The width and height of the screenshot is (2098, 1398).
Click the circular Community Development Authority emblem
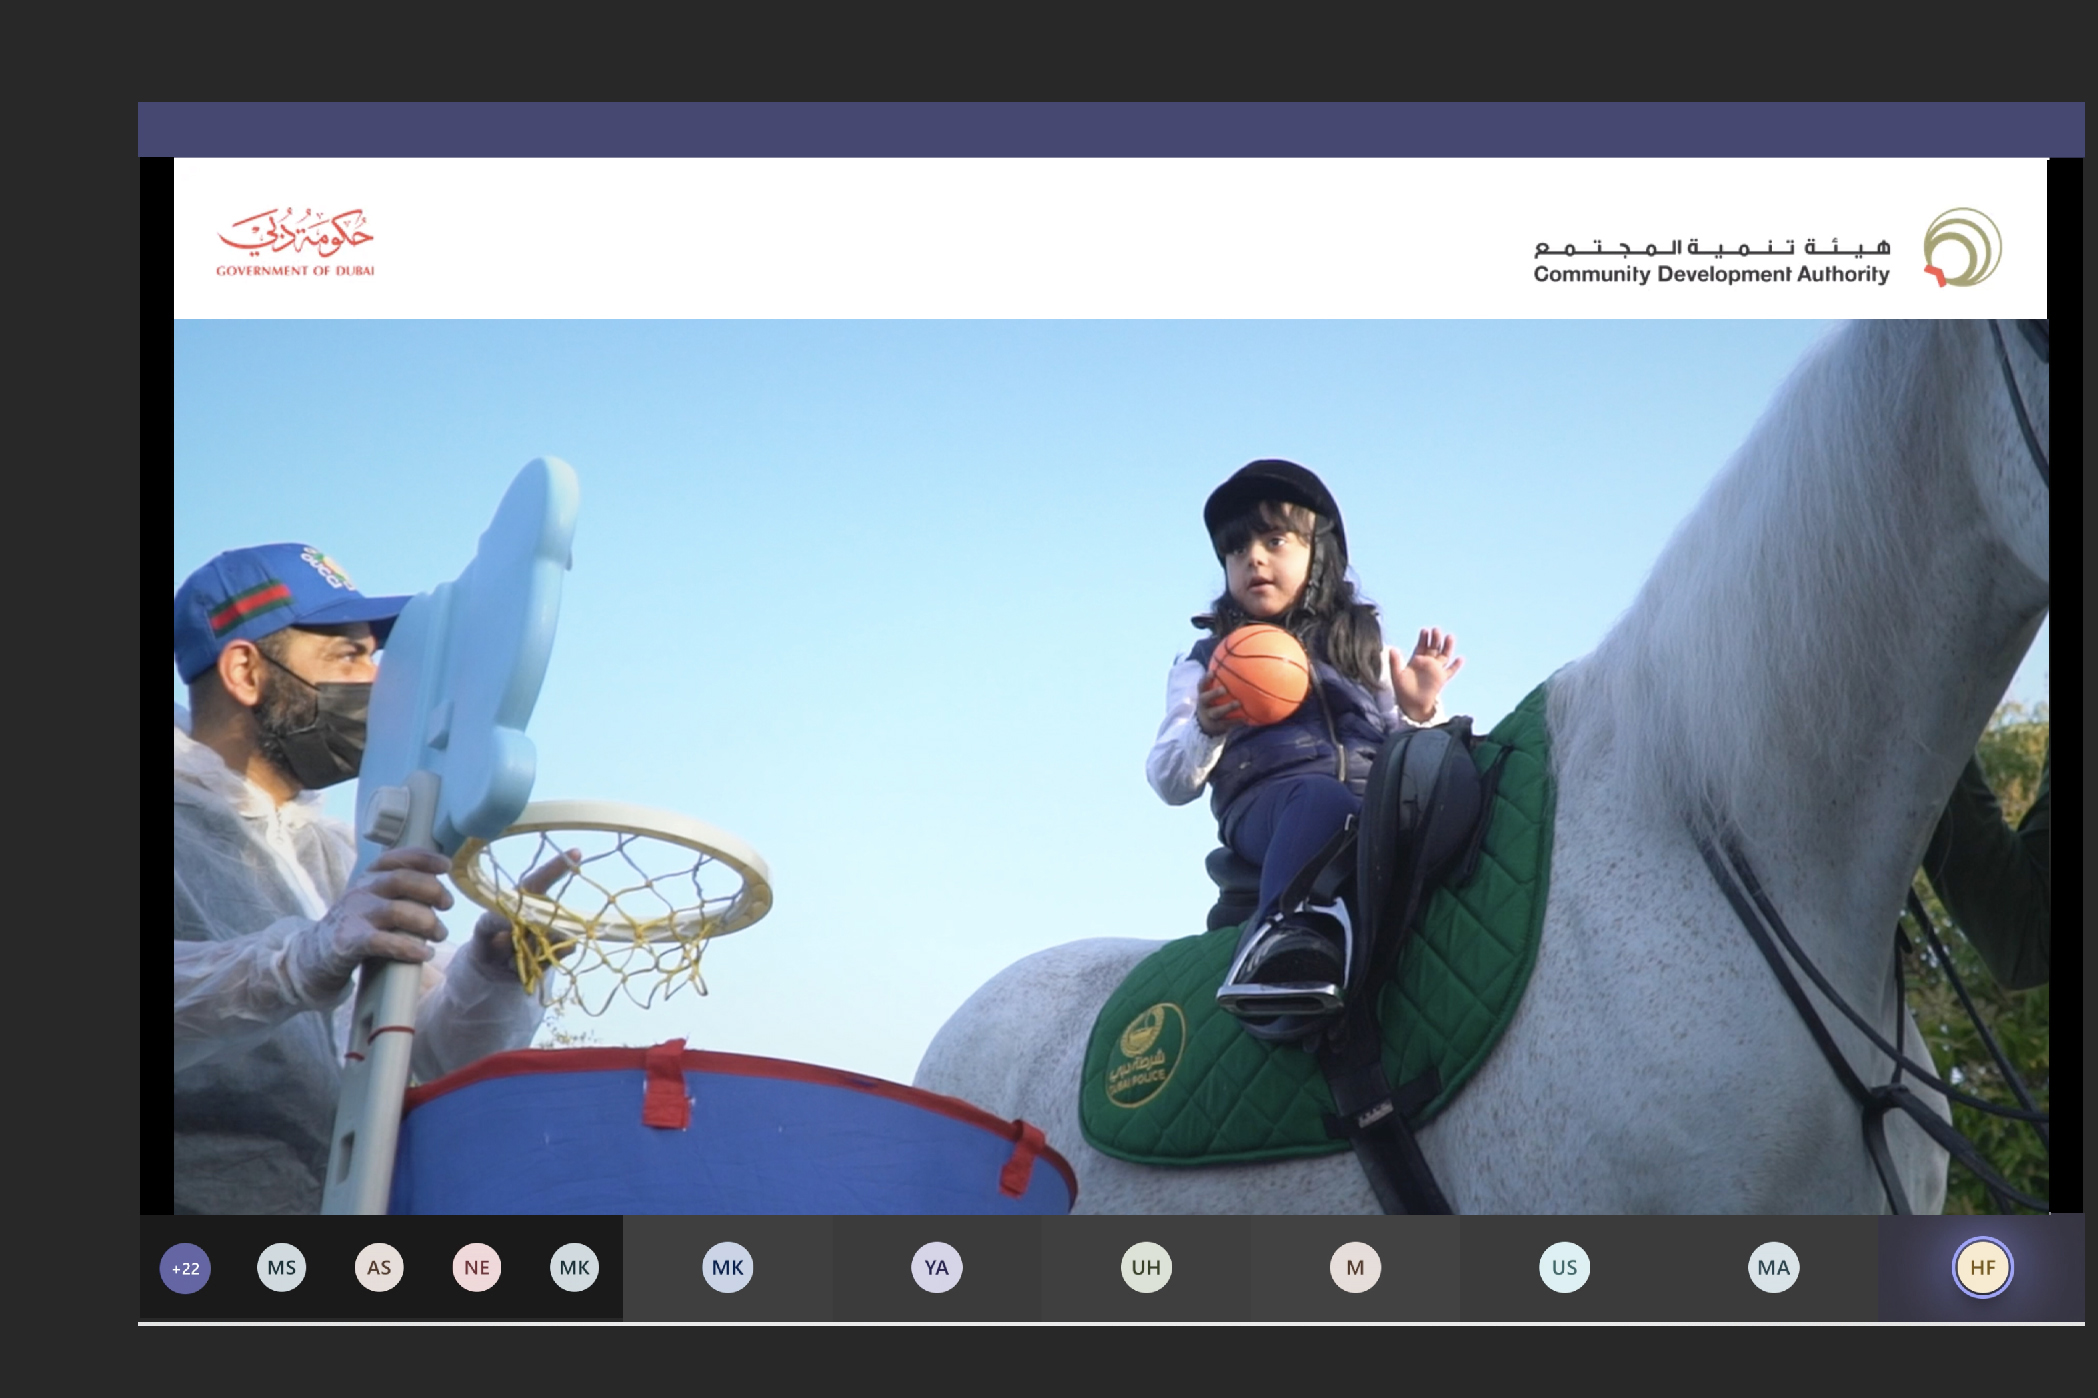(x=1962, y=247)
